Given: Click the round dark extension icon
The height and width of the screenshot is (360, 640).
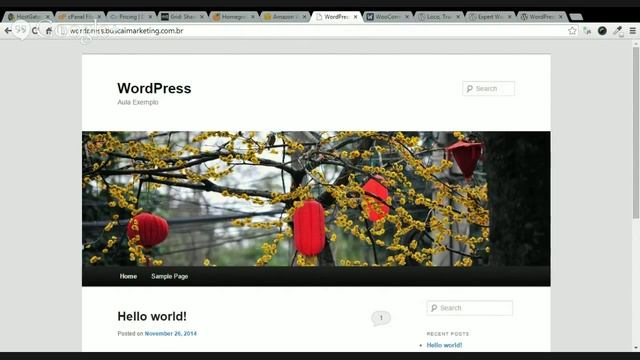Looking at the screenshot, I should (602, 31).
